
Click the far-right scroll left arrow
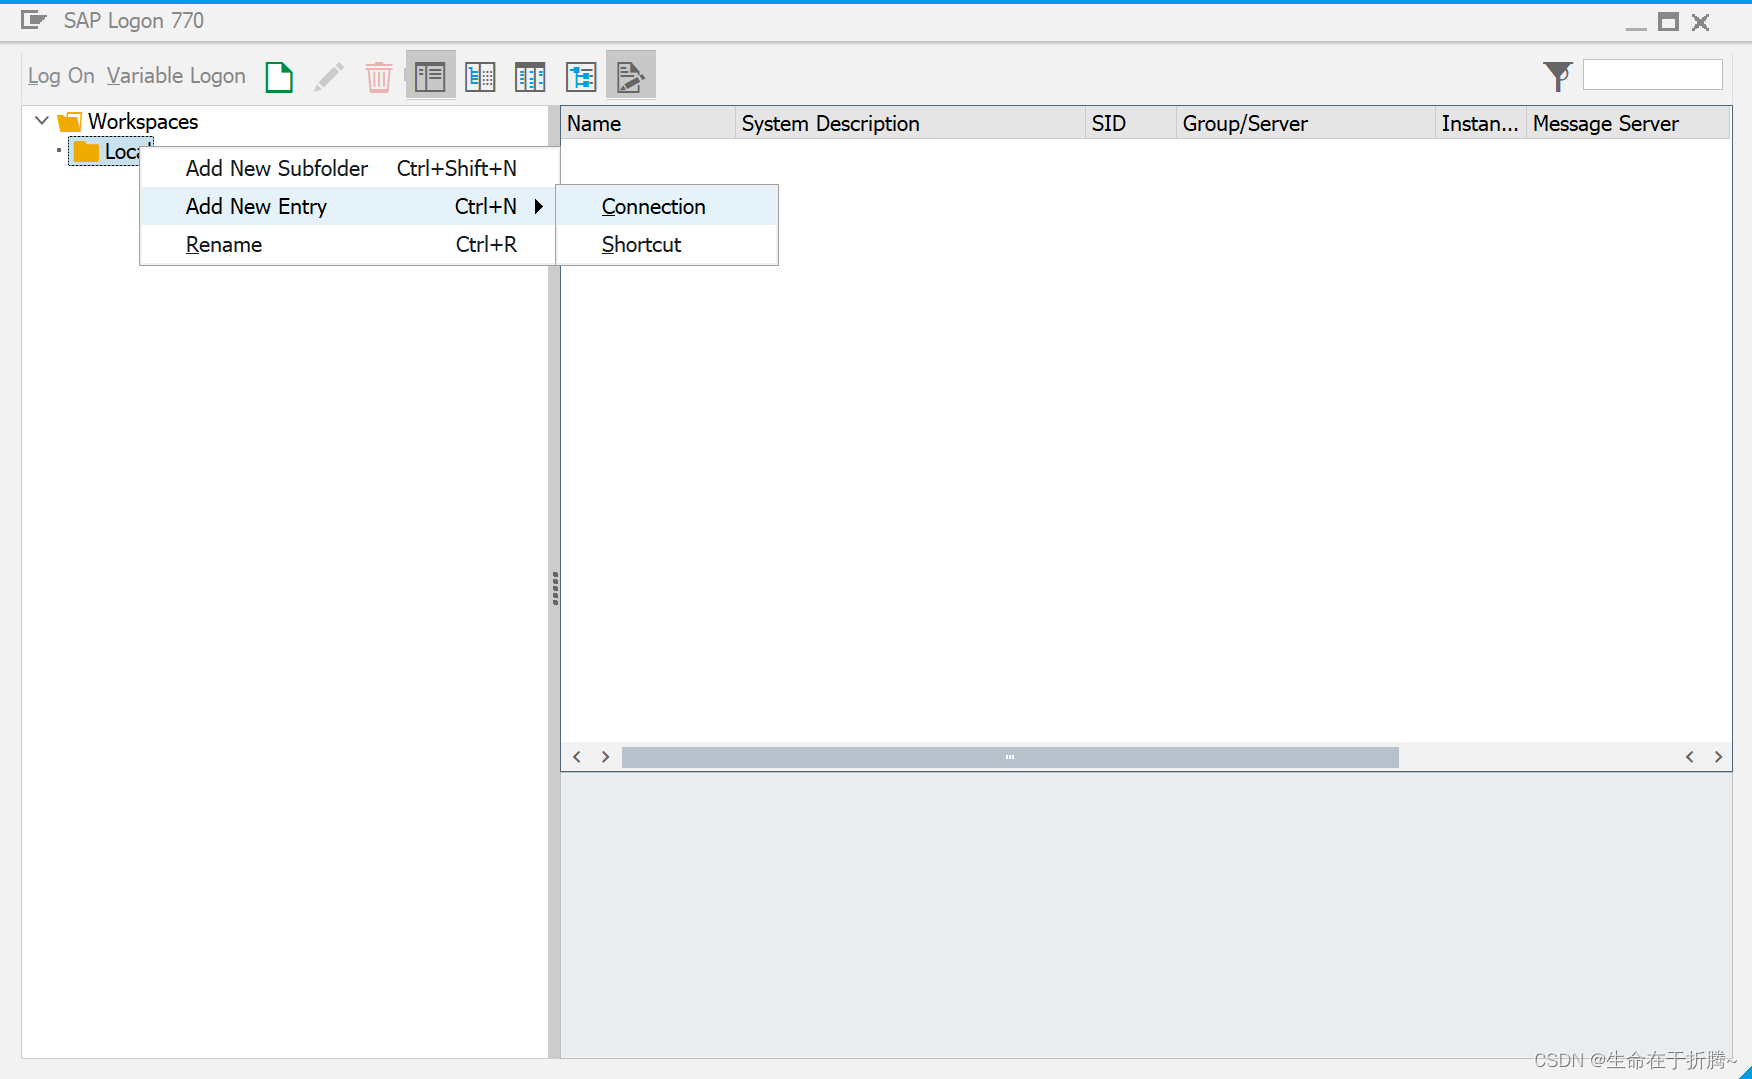[1690, 757]
